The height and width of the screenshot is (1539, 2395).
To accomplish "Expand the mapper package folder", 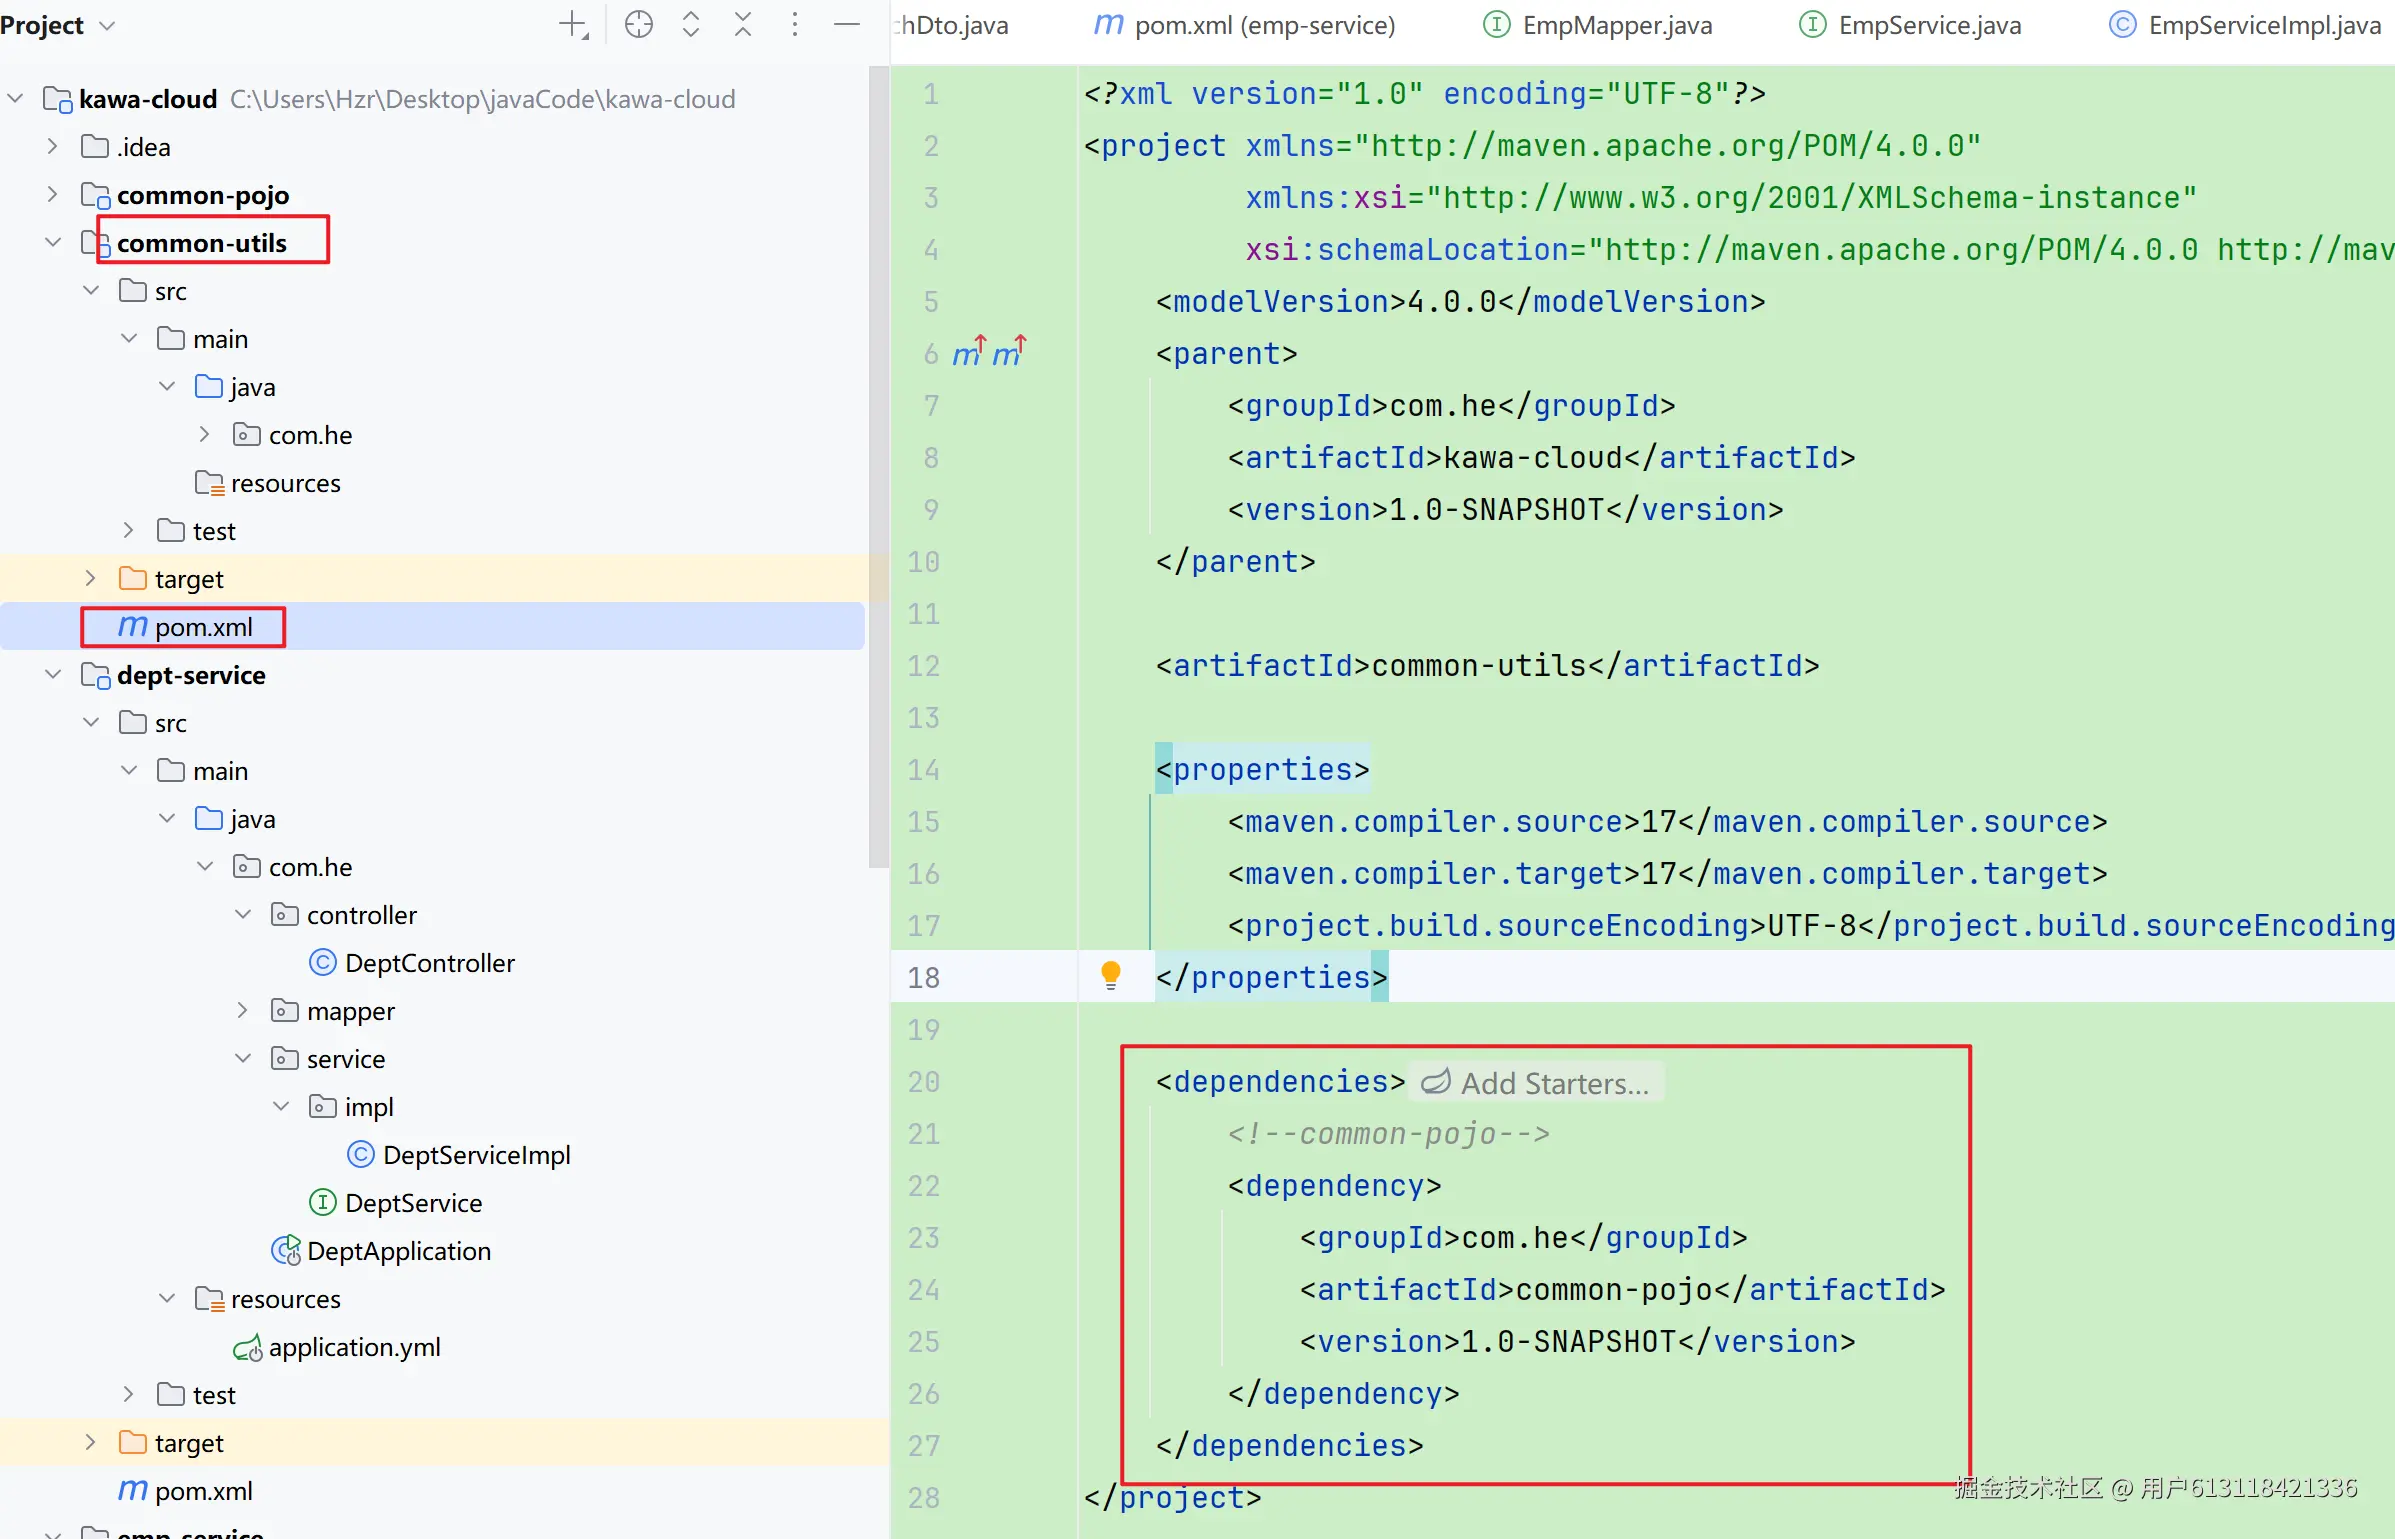I will pyautogui.click(x=243, y=1011).
